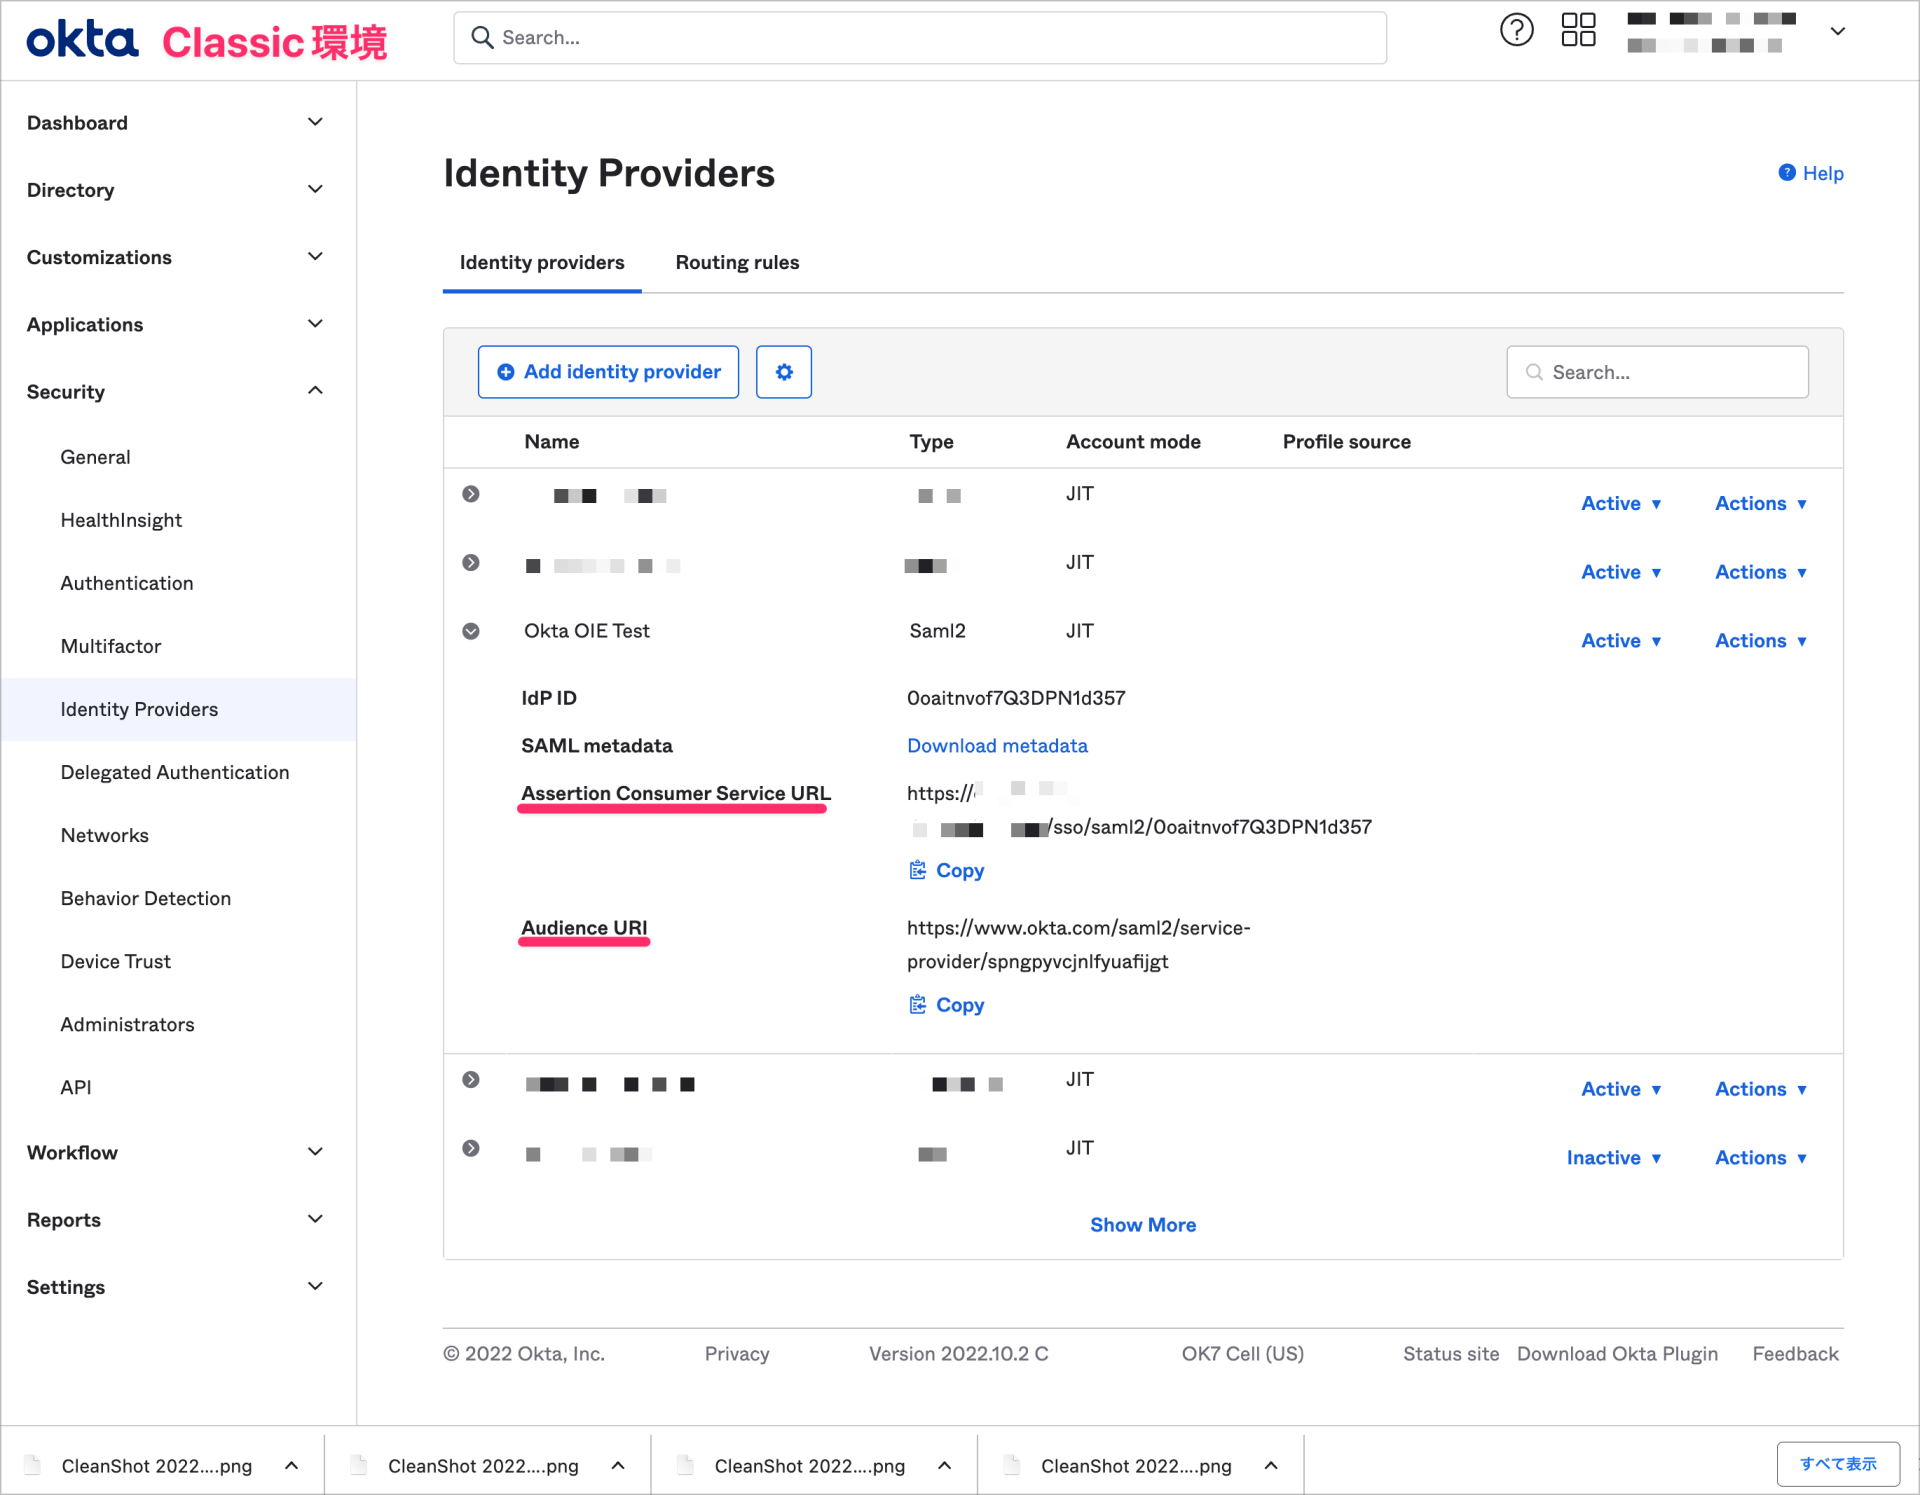The width and height of the screenshot is (1920, 1495).
Task: Click the identity provider search field
Action: point(1656,371)
